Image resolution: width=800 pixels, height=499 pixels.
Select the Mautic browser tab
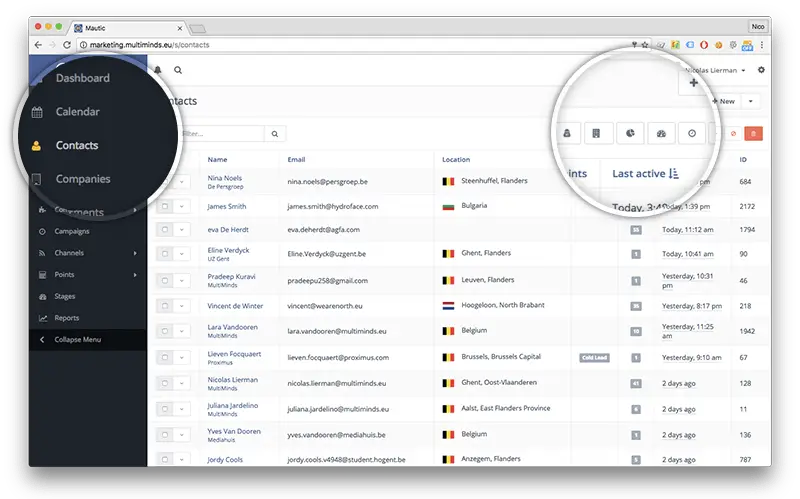pyautogui.click(x=128, y=28)
